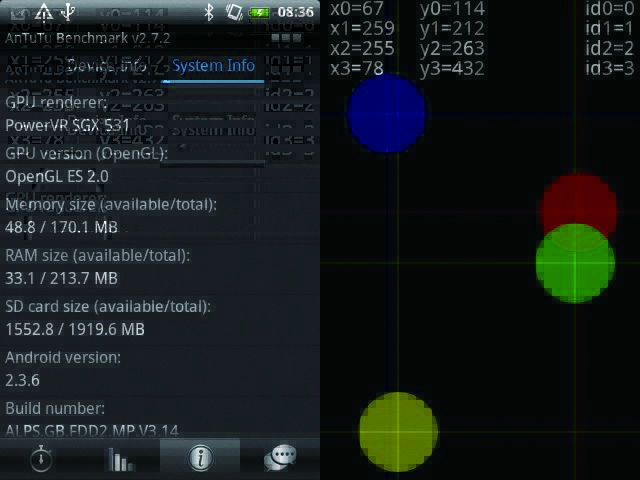Viewport: 640px width, 480px height.
Task: Click the AnTuTu Benchmark v2.7.2 title
Action: point(88,38)
